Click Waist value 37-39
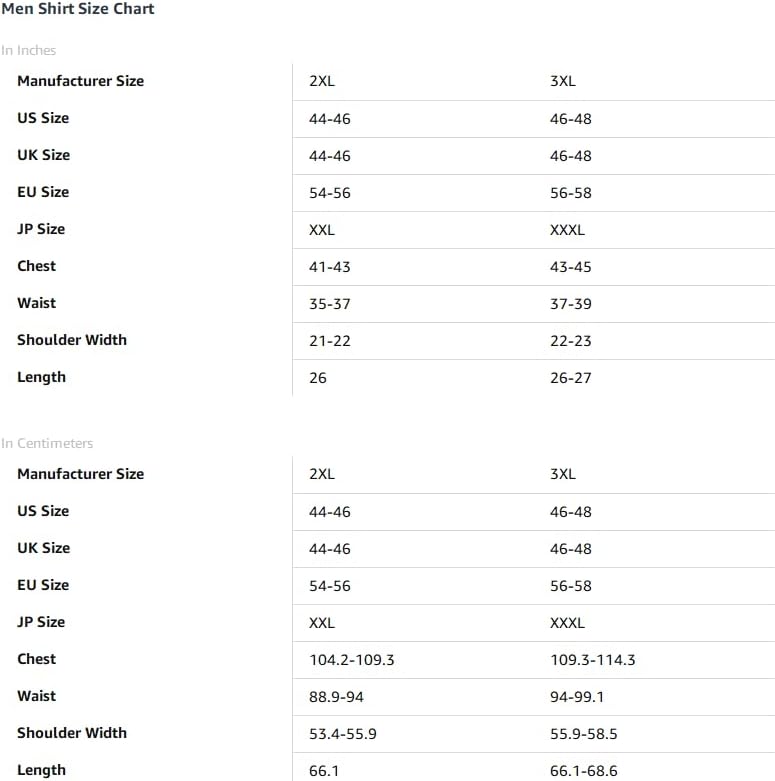Screen dimensions: 775x781 point(571,304)
